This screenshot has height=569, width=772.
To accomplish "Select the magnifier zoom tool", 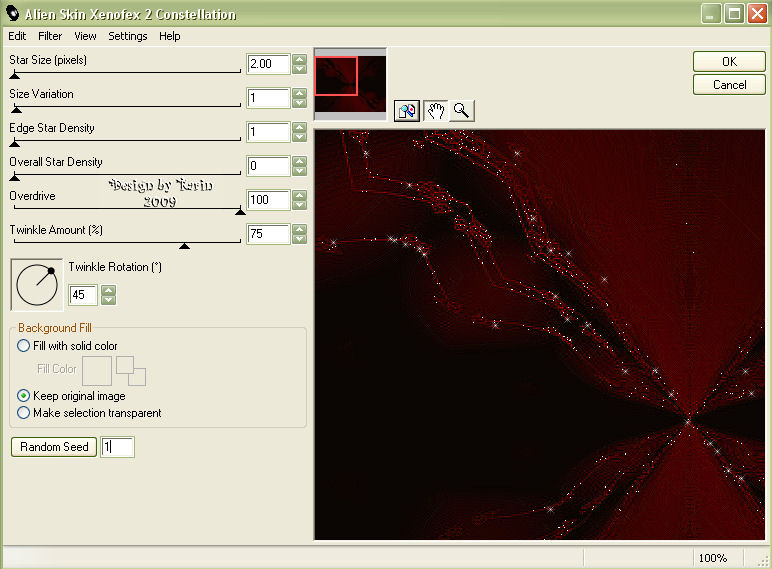I will 461,111.
